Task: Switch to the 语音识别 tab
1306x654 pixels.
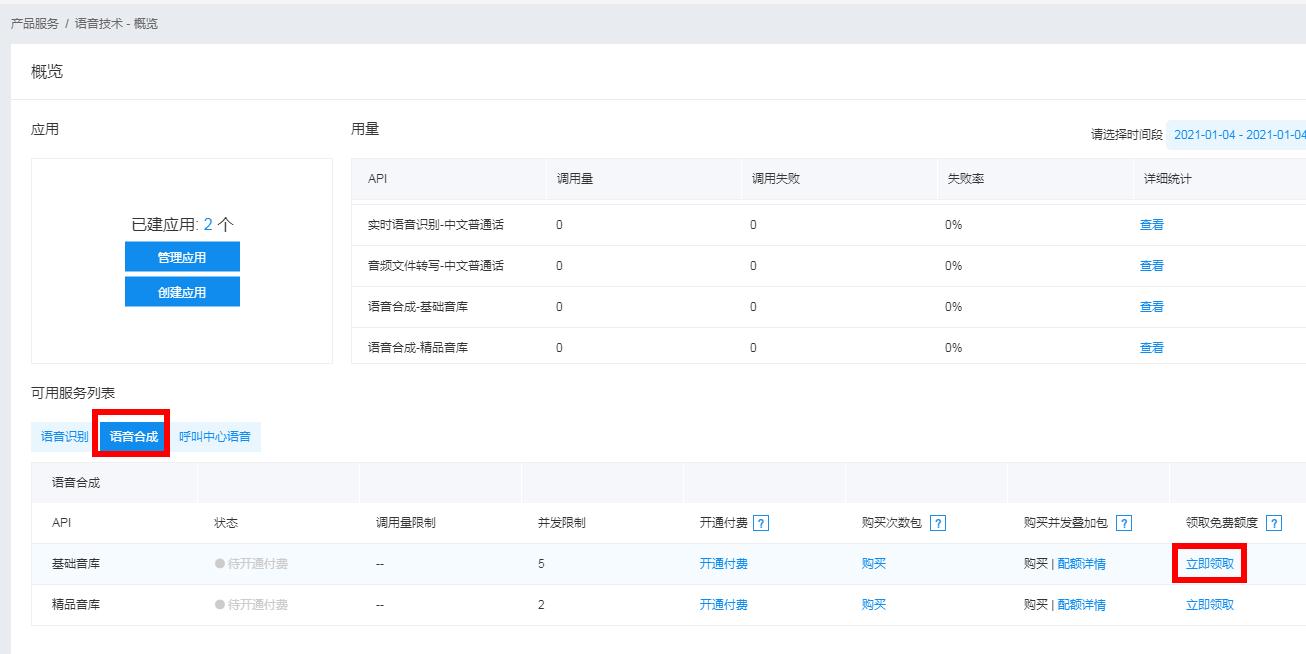Action: click(64, 437)
